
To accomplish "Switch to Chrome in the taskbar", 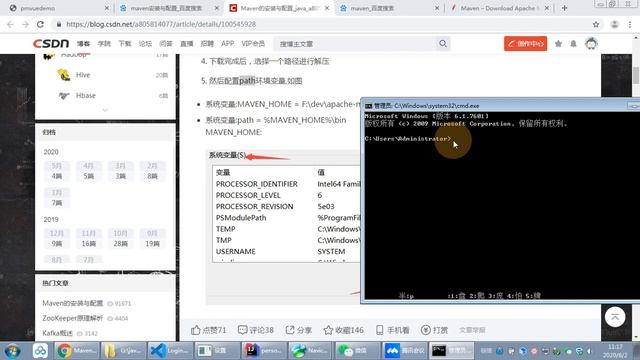I will coord(76,351).
